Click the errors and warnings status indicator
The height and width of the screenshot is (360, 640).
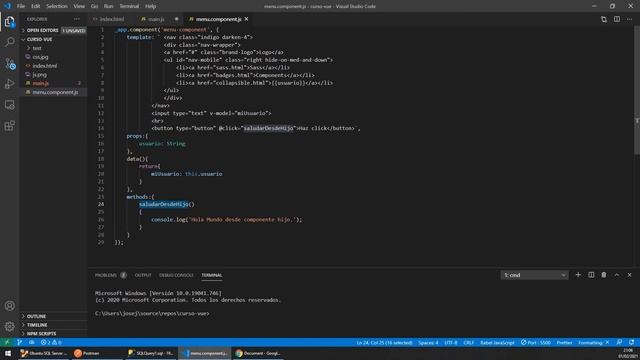51,342
